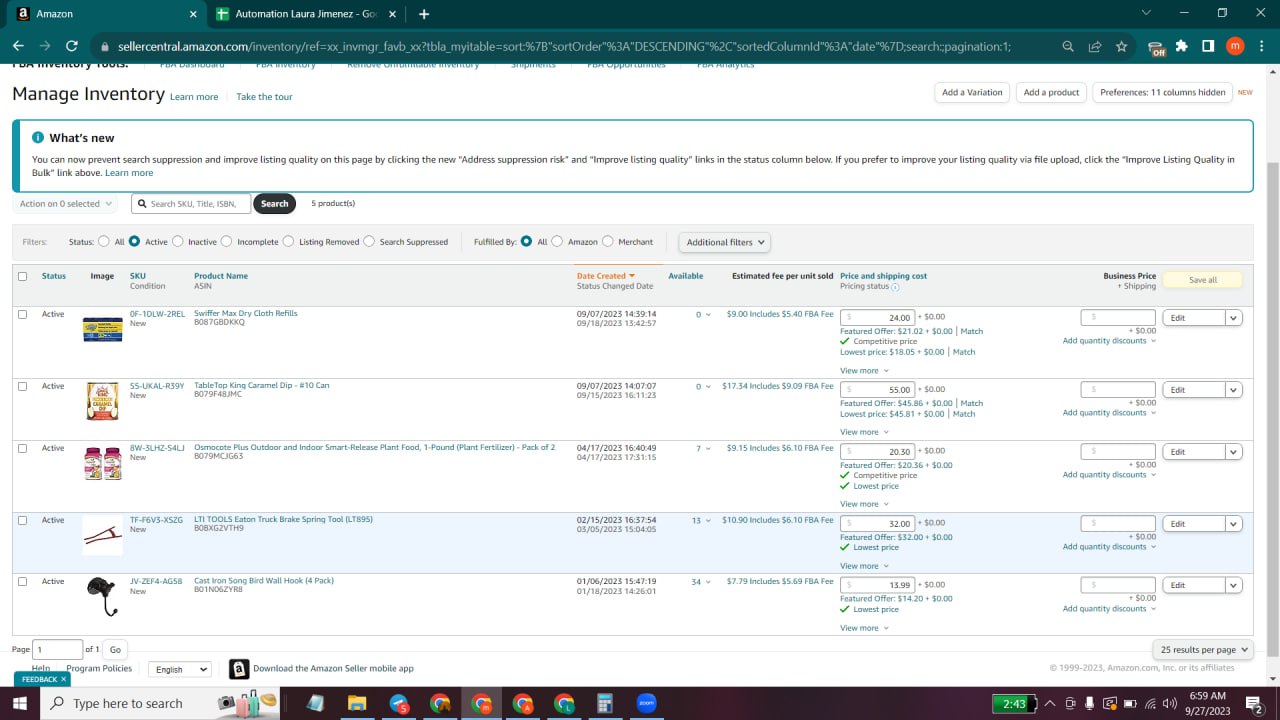Click the Osmocote plant food image
The height and width of the screenshot is (720, 1280).
point(102,463)
